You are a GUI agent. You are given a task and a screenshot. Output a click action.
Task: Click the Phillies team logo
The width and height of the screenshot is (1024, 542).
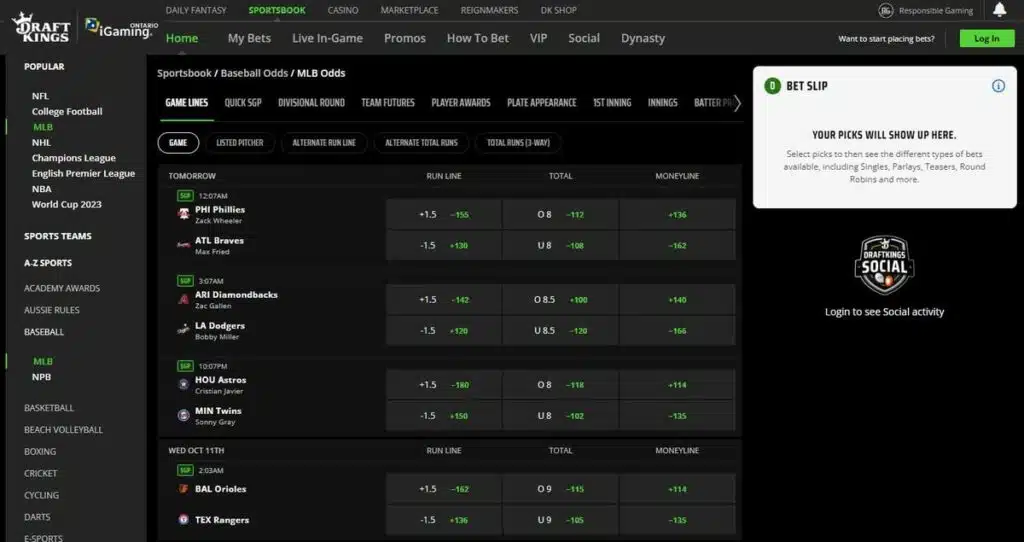coord(184,214)
